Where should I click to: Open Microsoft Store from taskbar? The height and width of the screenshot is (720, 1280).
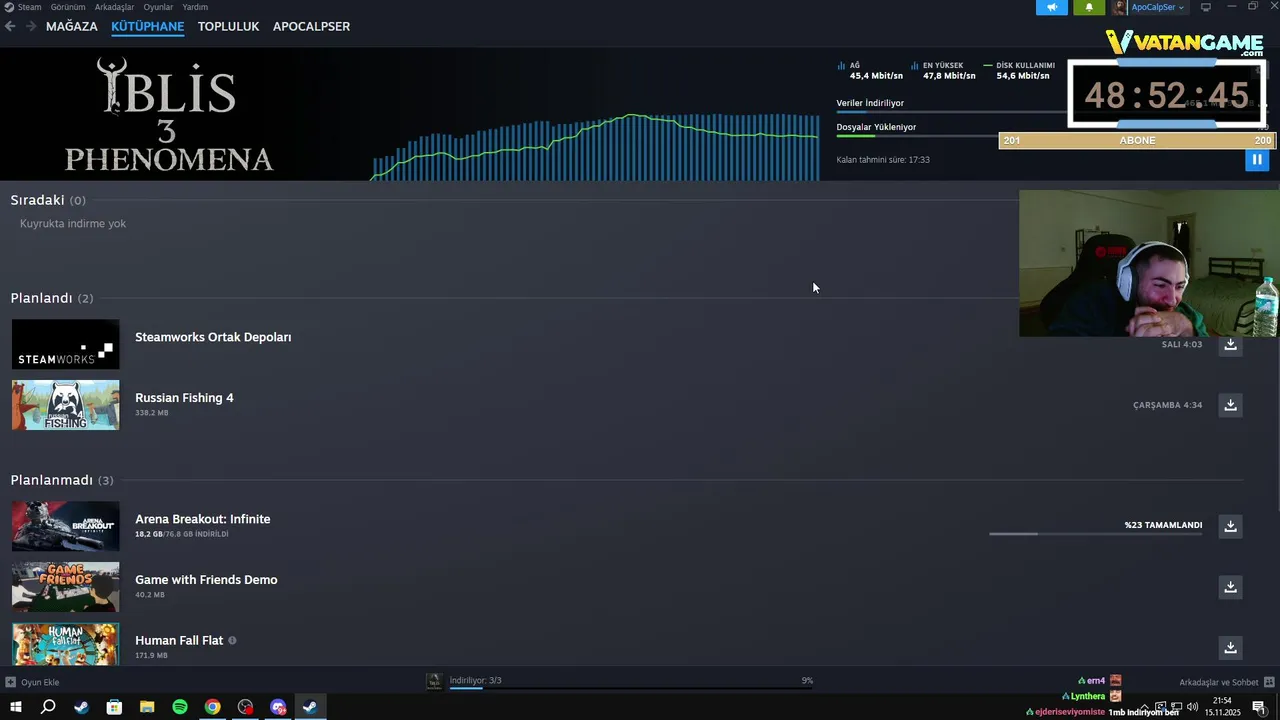[114, 707]
